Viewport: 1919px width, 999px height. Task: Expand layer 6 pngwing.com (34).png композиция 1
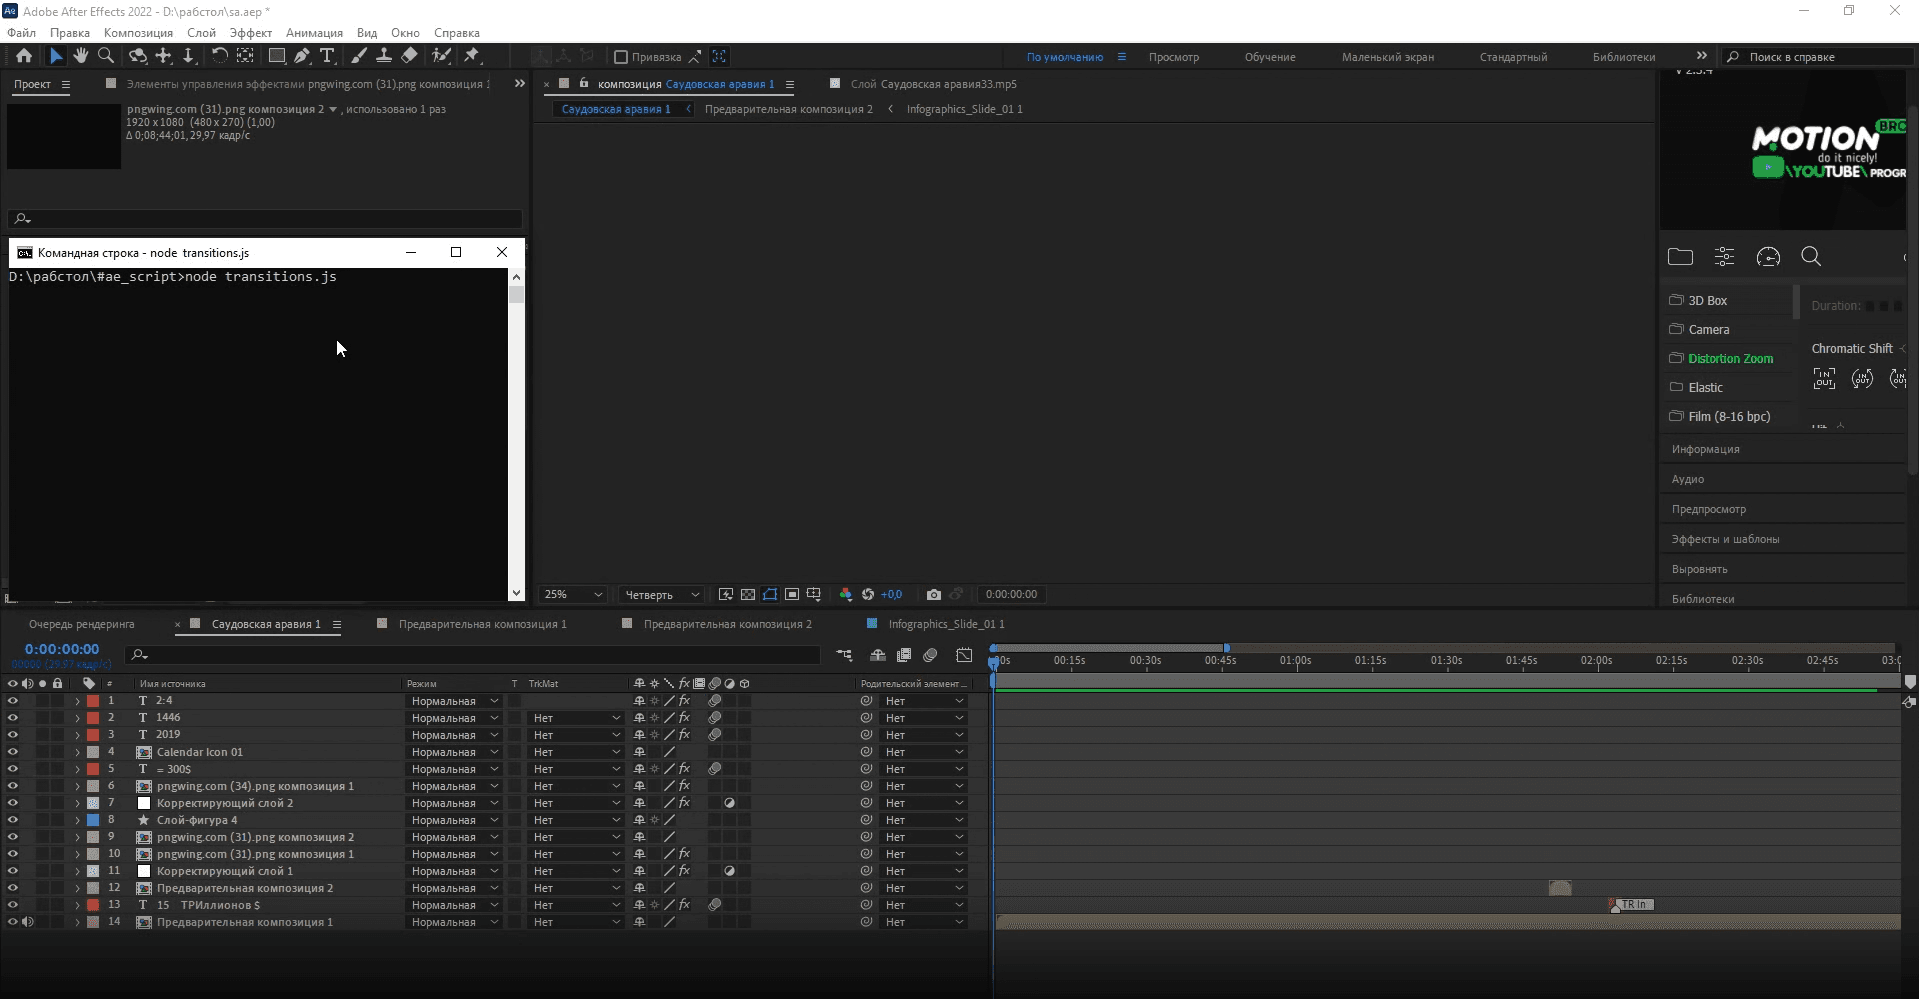pos(77,786)
